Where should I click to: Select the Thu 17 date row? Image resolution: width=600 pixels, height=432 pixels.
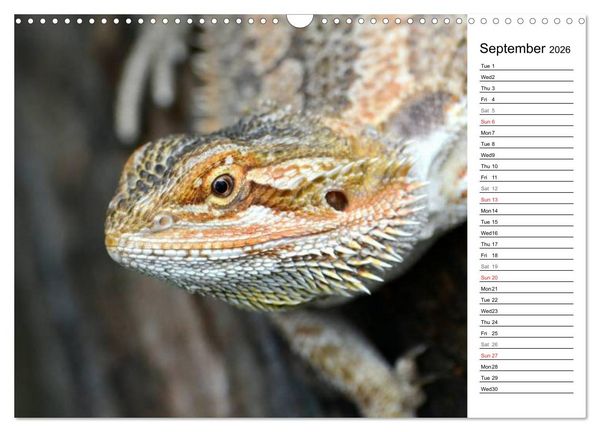(x=527, y=244)
